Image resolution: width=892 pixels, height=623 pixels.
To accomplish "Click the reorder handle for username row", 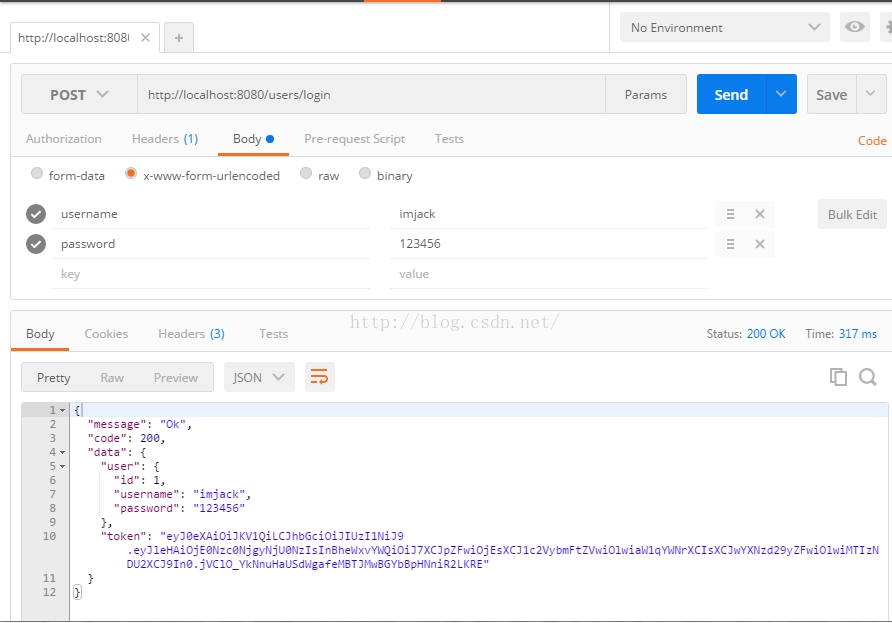I will click(730, 214).
